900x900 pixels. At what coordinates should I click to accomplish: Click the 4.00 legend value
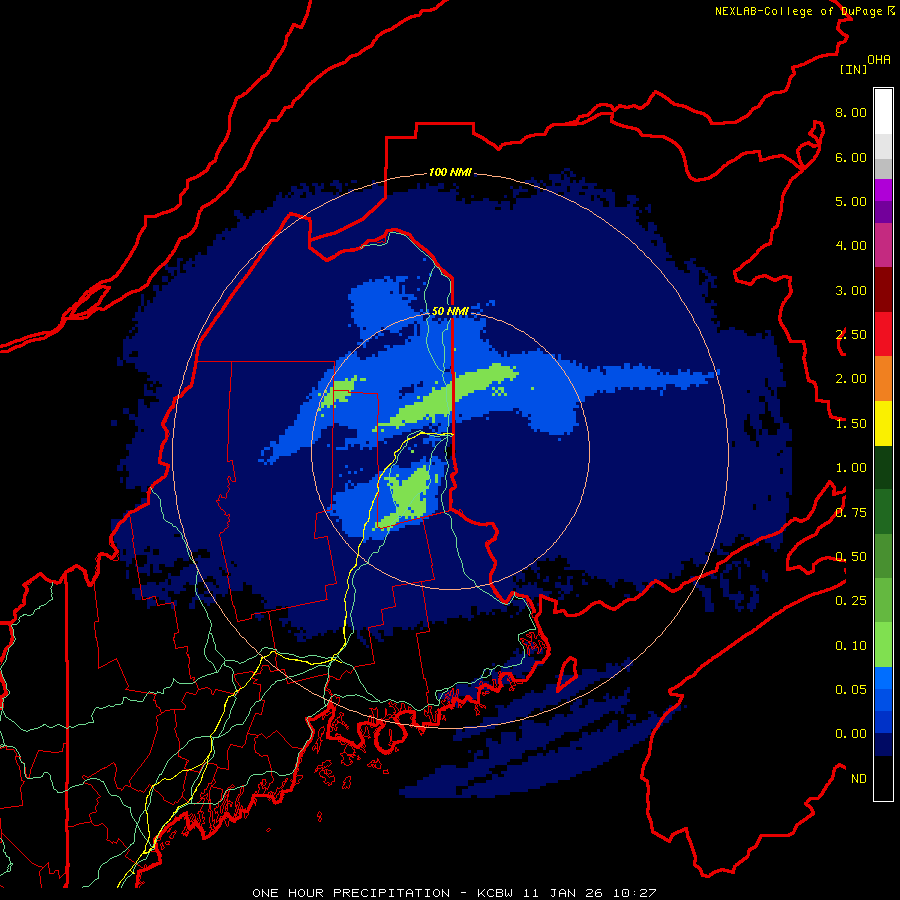[851, 246]
